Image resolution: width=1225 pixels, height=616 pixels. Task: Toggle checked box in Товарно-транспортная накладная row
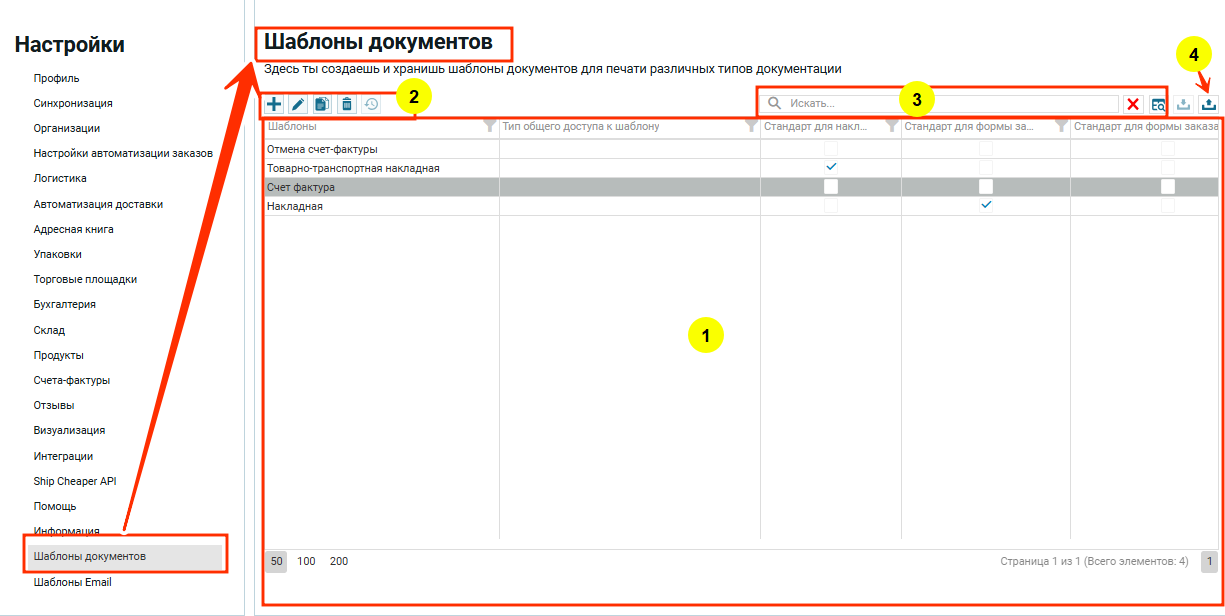(x=831, y=167)
